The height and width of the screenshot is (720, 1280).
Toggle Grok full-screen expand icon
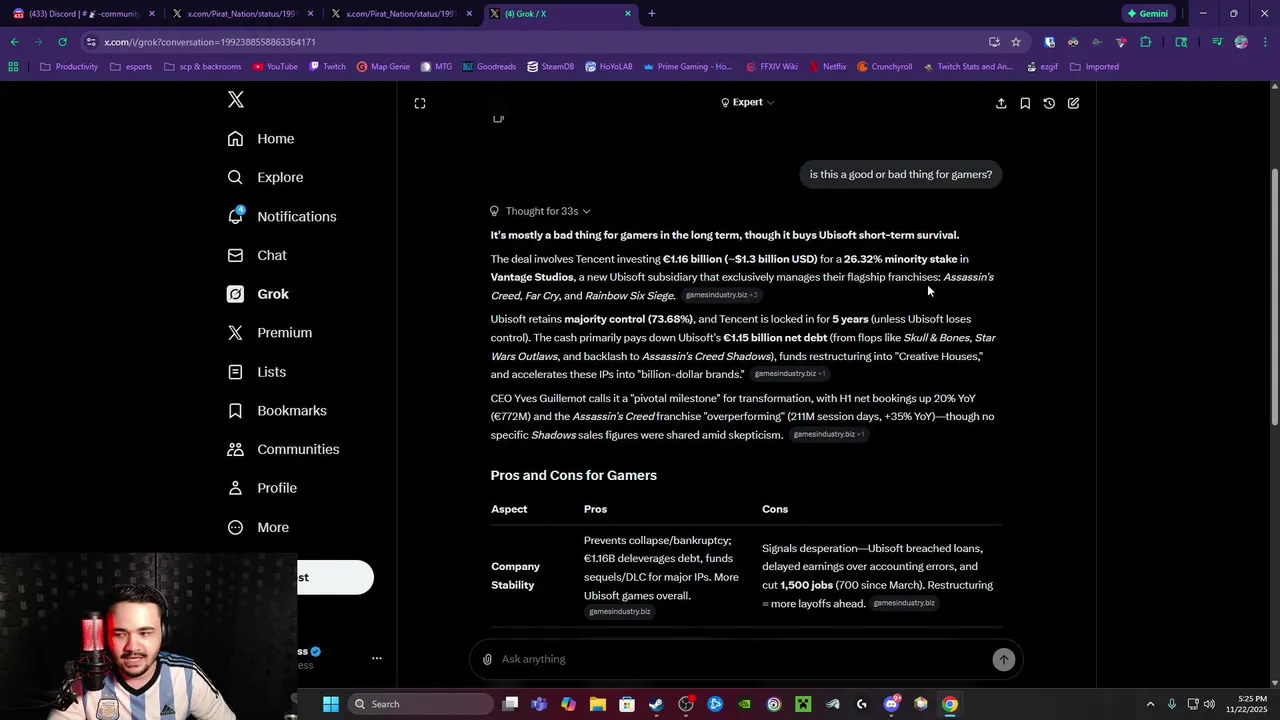pos(420,103)
